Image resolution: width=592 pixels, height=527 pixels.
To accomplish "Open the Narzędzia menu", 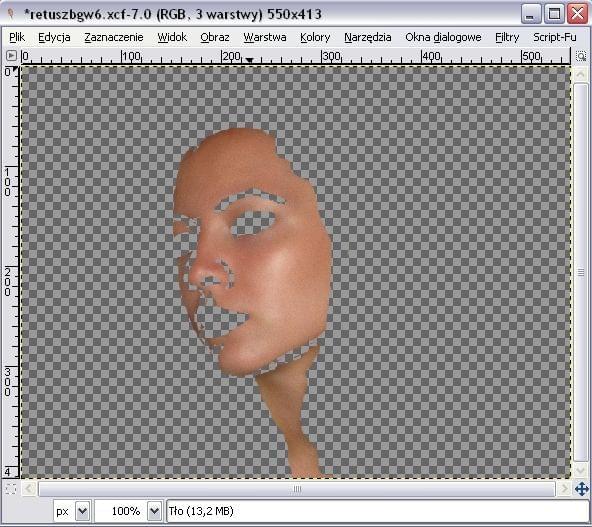I will point(367,37).
